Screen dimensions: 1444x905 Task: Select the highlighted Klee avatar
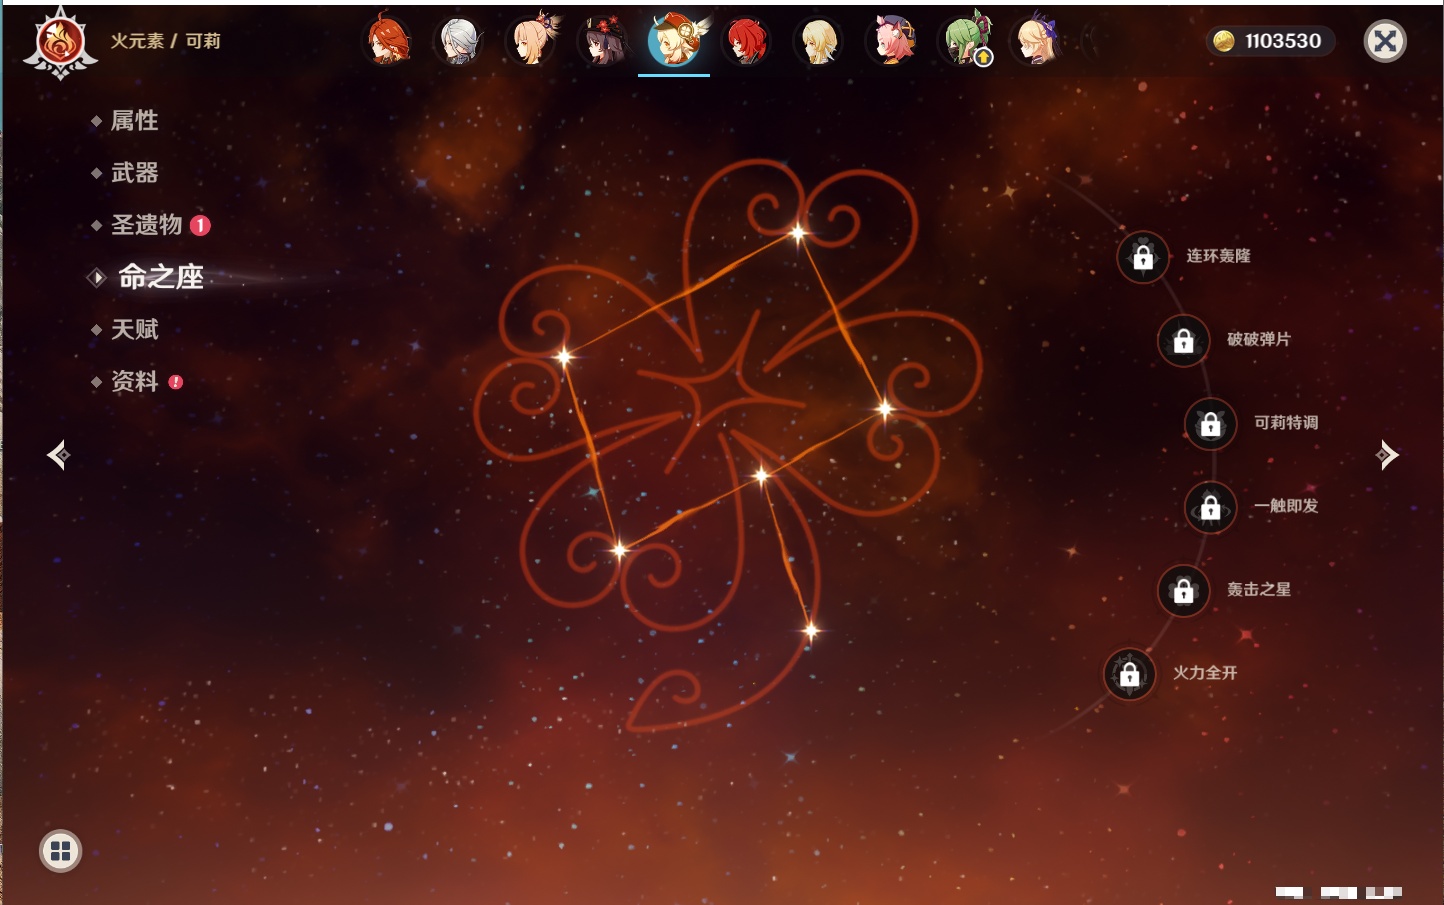point(675,41)
